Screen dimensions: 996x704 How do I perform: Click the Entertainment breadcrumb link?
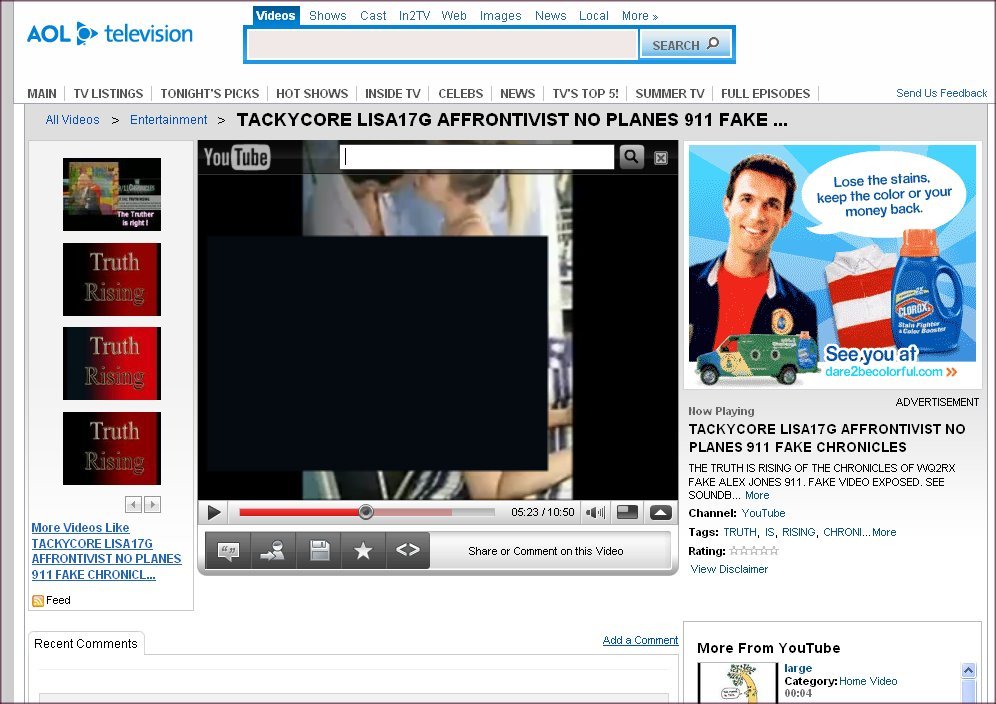[x=168, y=119]
